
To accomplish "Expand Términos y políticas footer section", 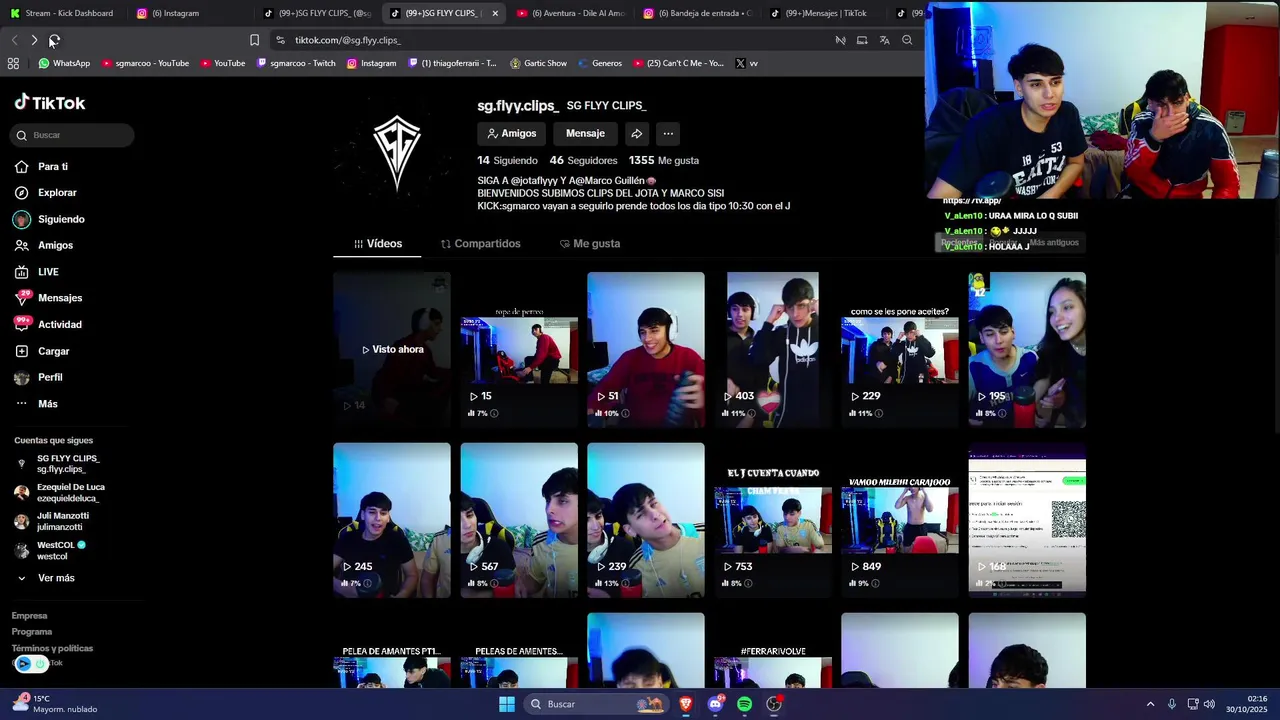I will click(x=52, y=648).
